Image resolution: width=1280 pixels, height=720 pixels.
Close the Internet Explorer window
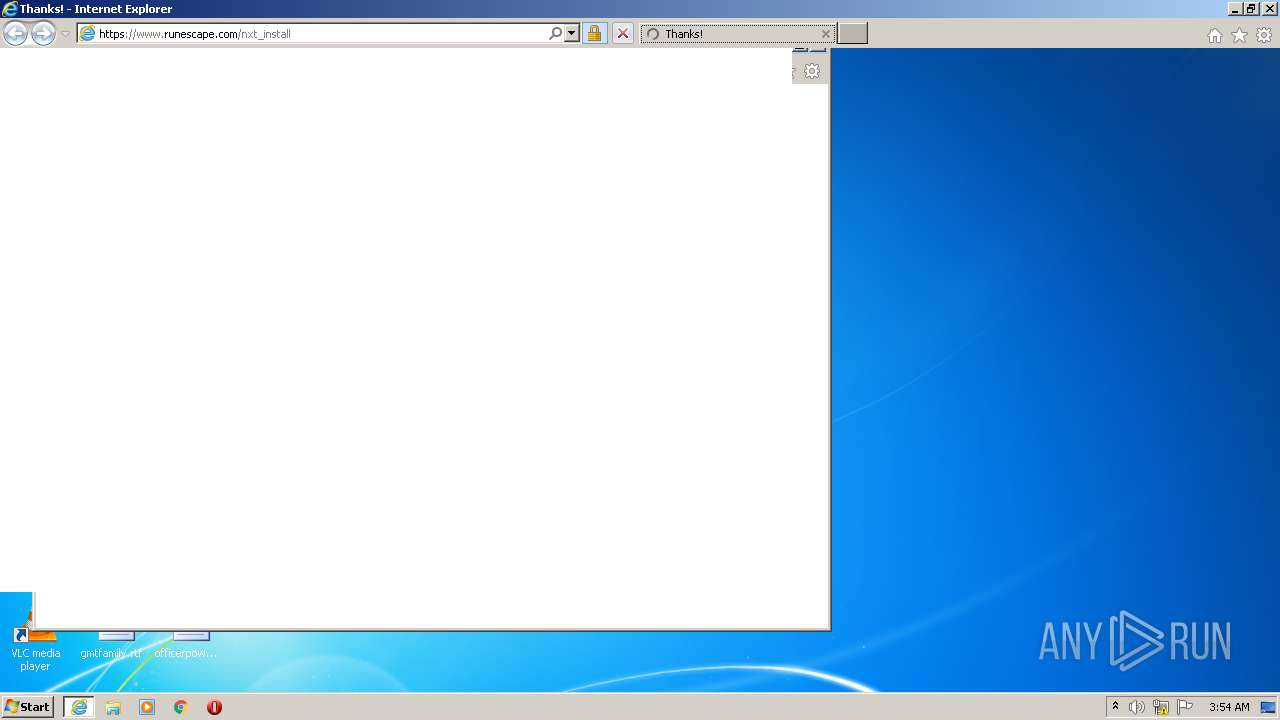click(1268, 9)
